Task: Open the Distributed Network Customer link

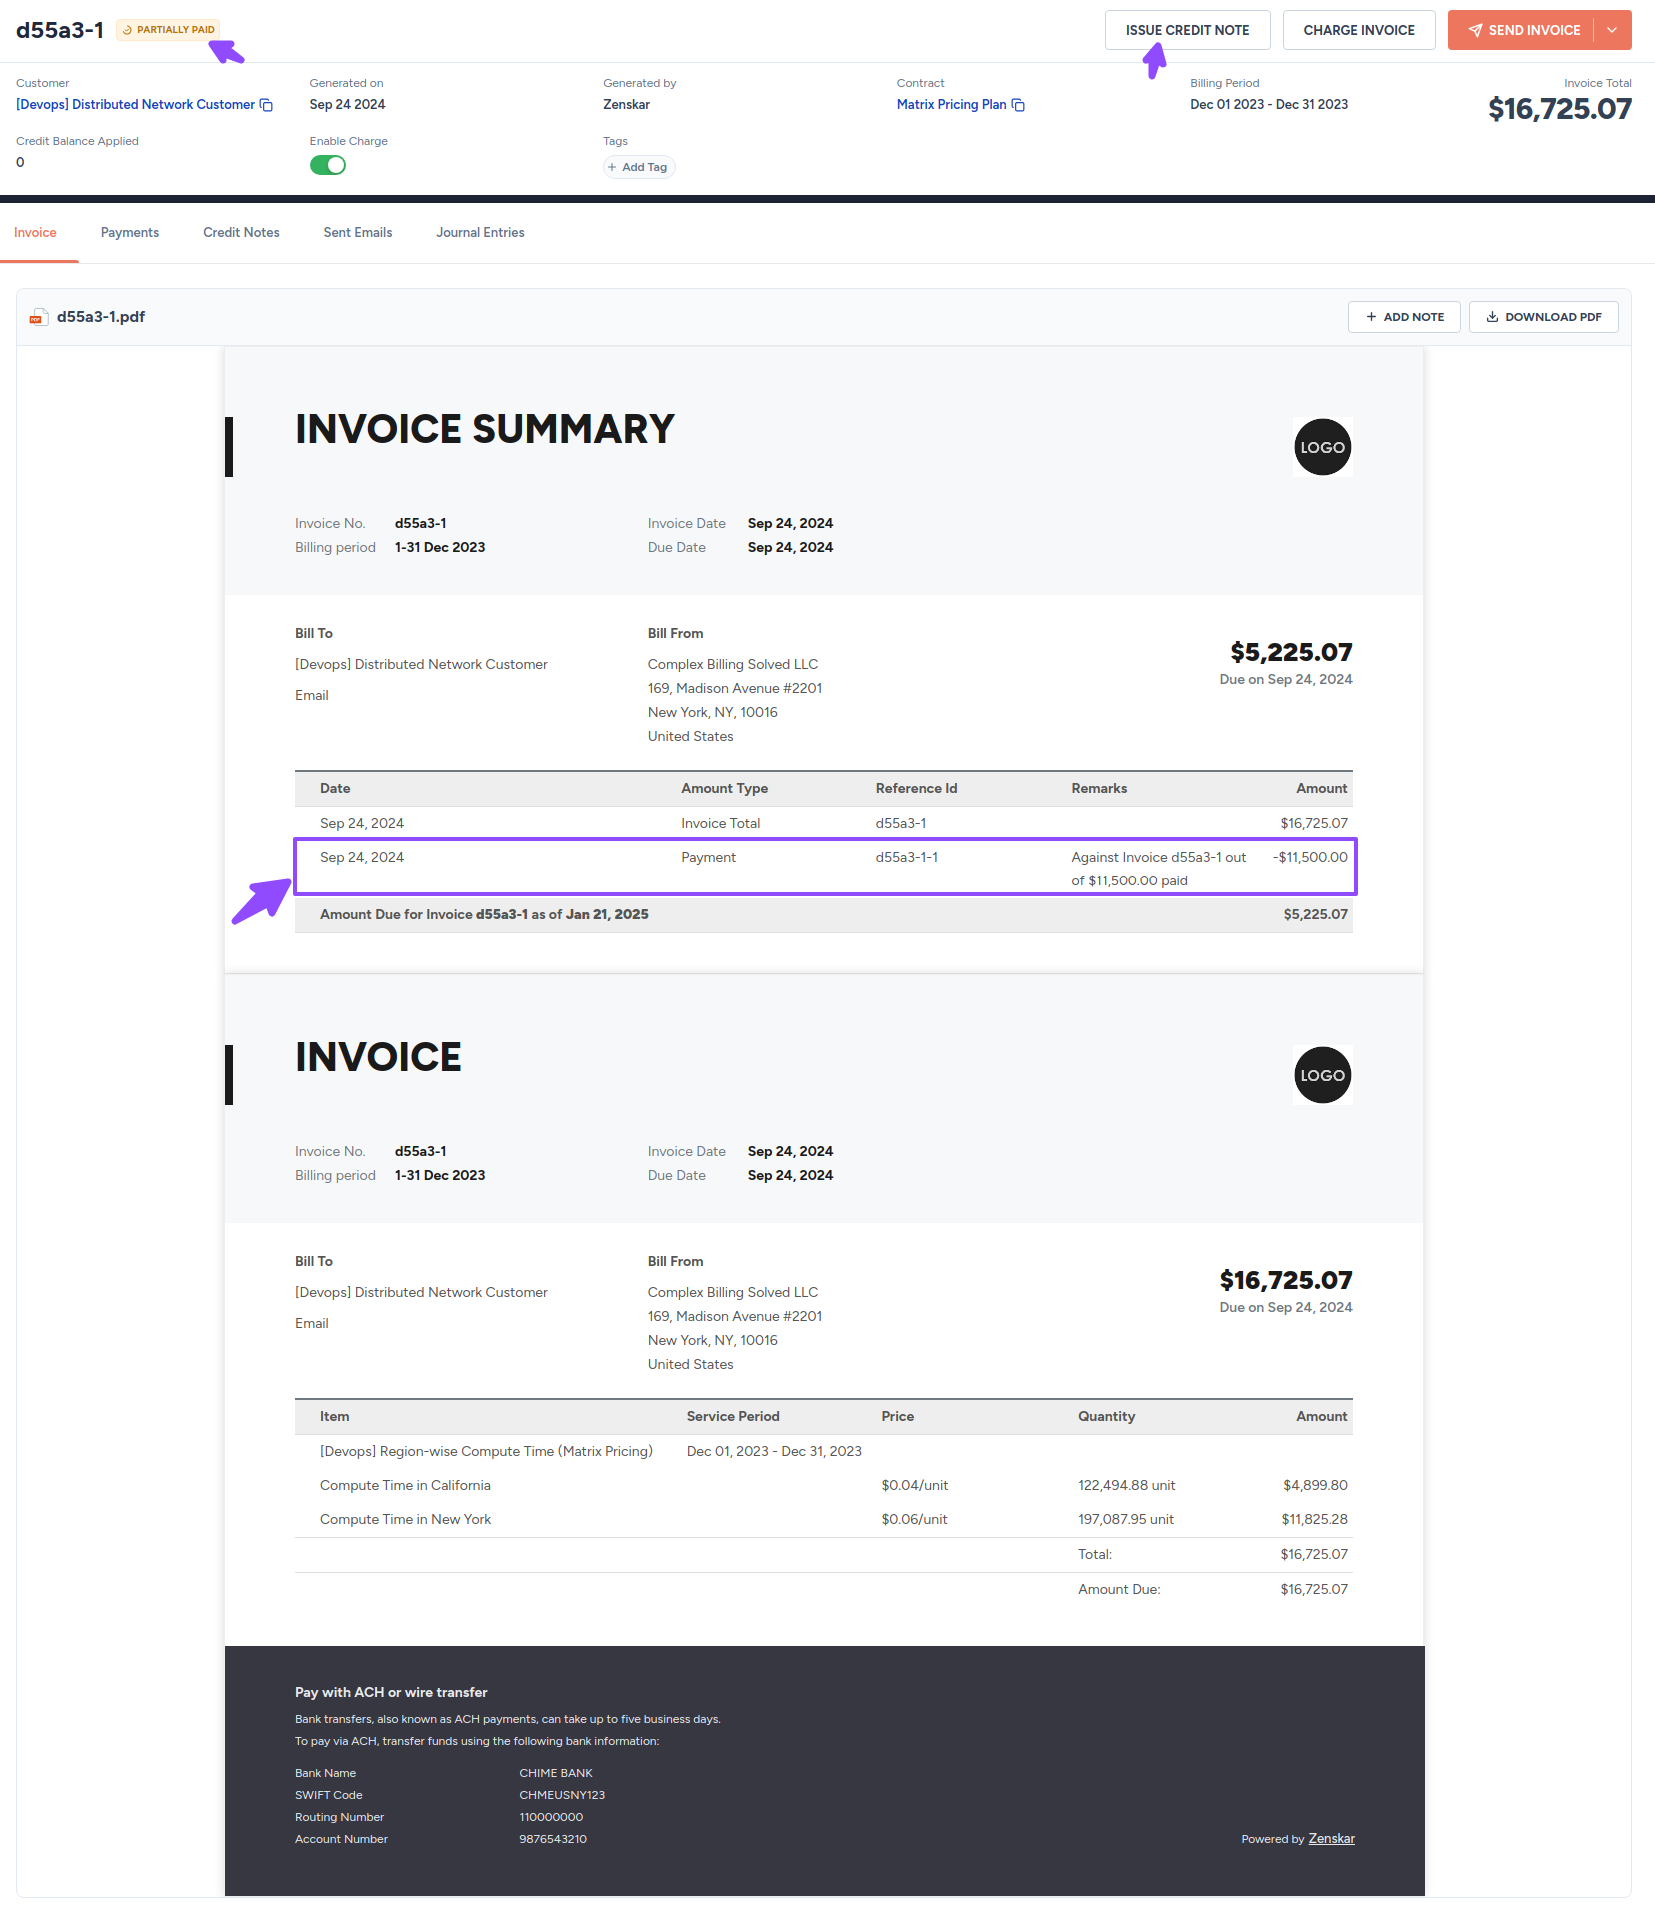Action: click(x=136, y=105)
